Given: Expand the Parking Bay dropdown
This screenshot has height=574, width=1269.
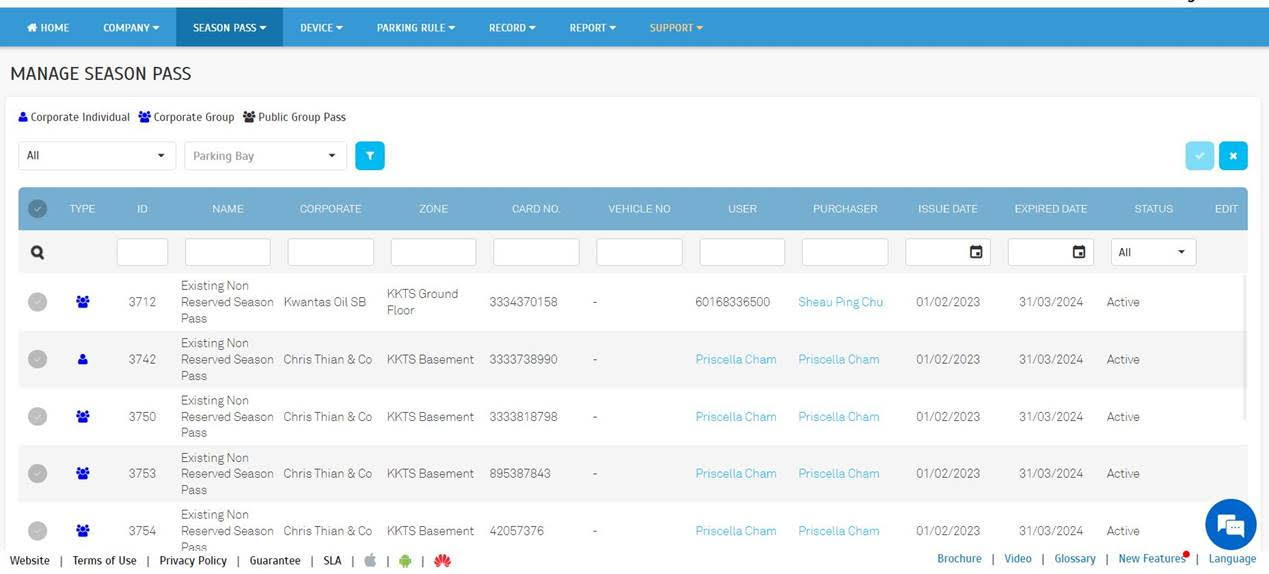Looking at the screenshot, I should (265, 156).
